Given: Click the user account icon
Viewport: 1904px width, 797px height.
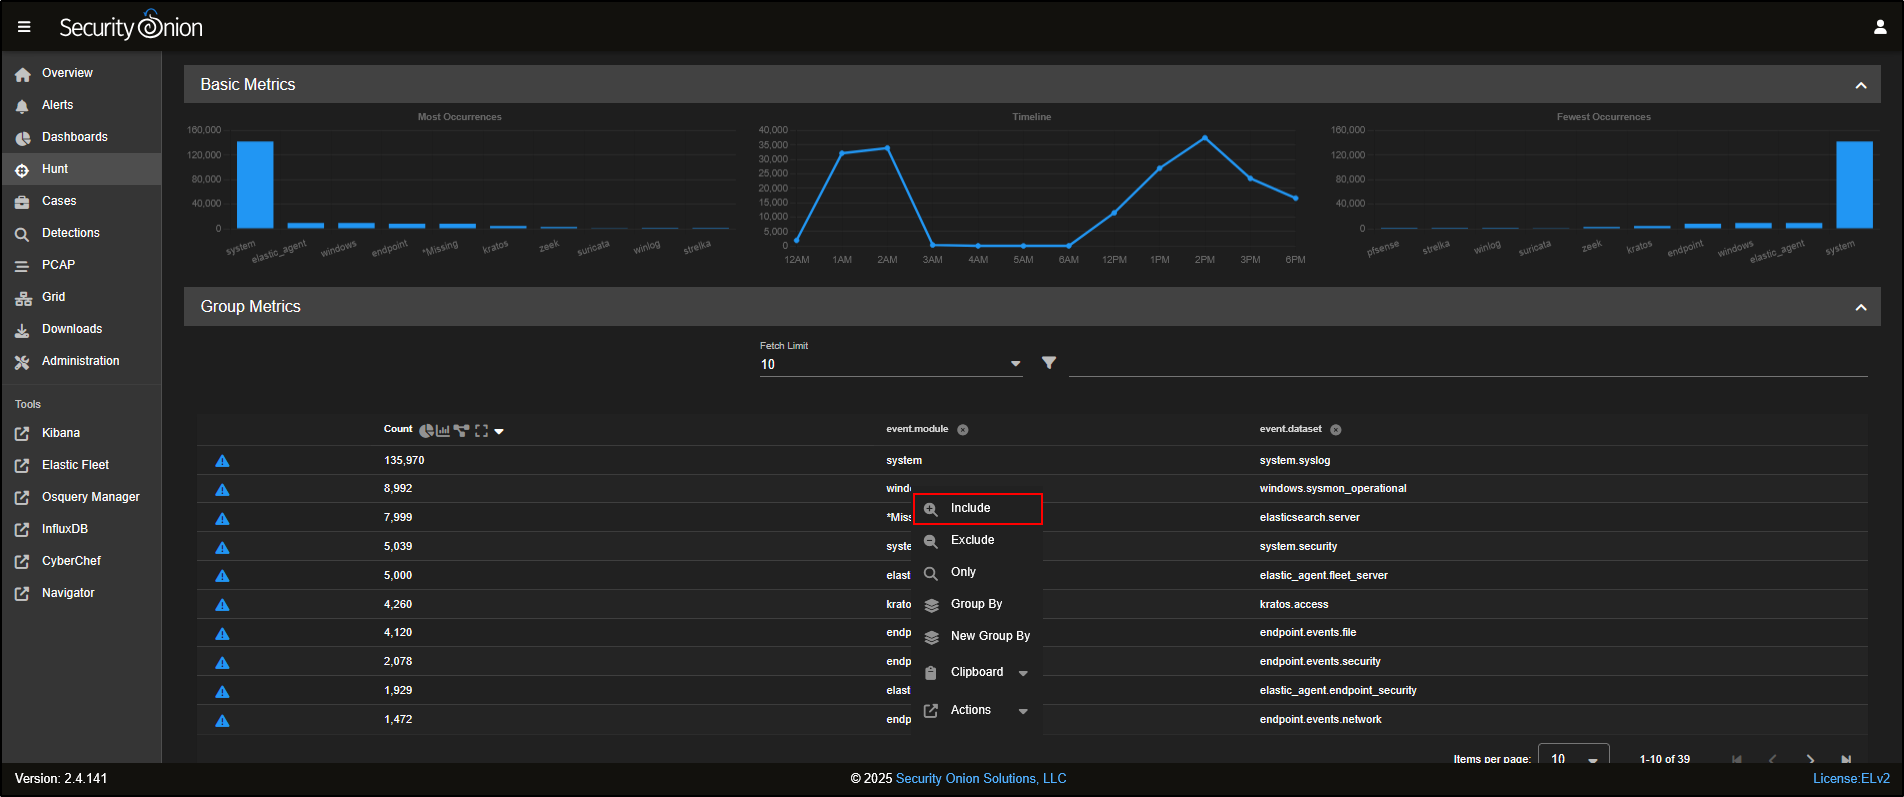Looking at the screenshot, I should click(1880, 27).
